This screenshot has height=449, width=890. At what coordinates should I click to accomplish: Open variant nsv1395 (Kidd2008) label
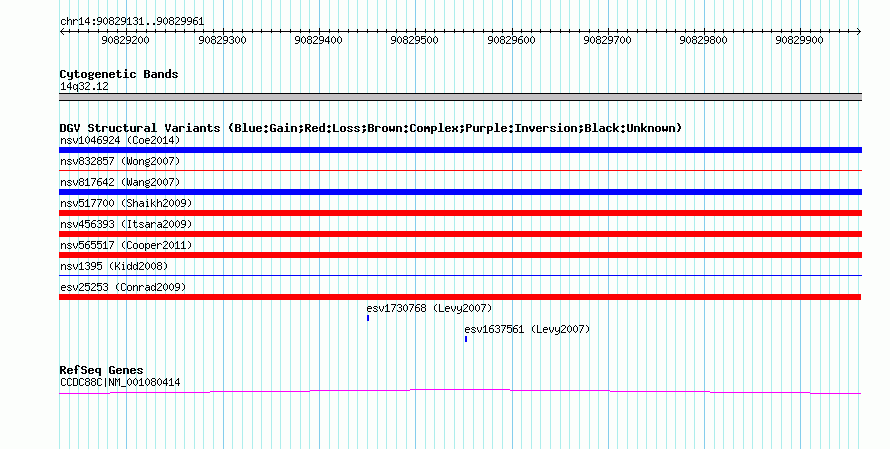[x=114, y=266]
